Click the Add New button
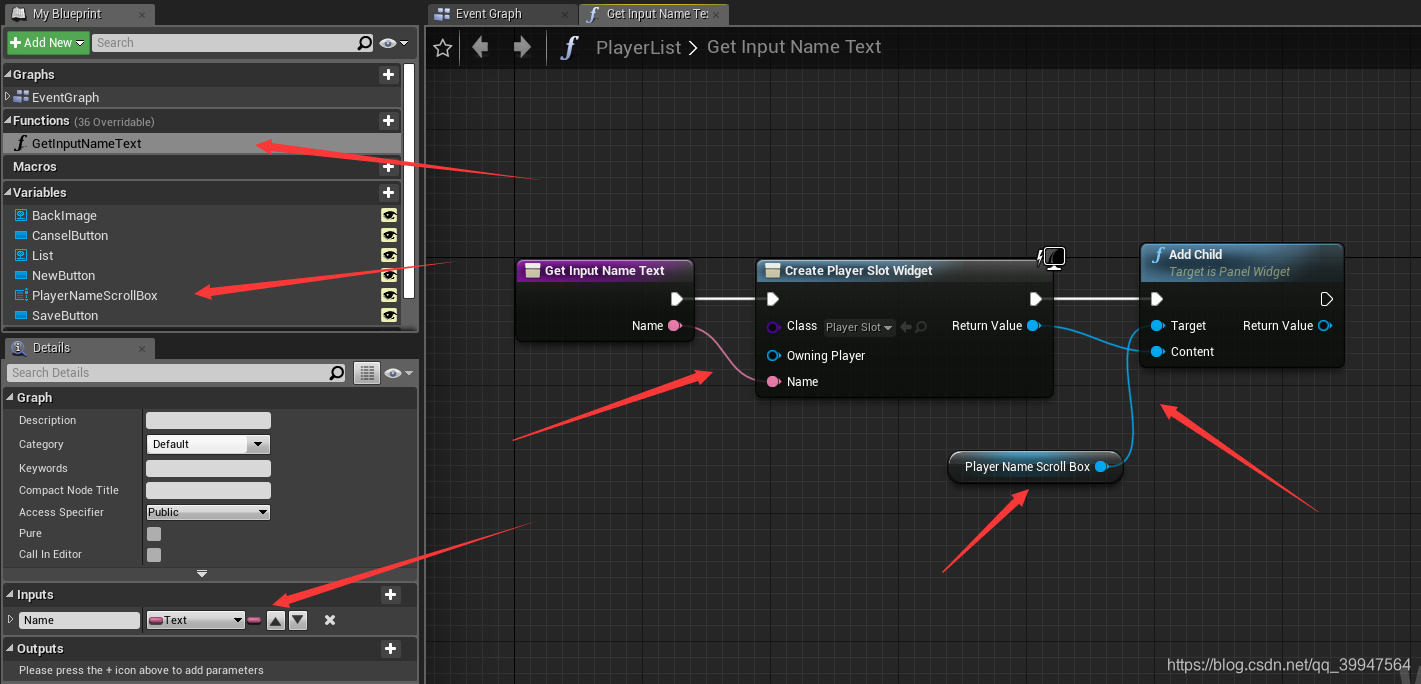1421x684 pixels. coord(48,43)
